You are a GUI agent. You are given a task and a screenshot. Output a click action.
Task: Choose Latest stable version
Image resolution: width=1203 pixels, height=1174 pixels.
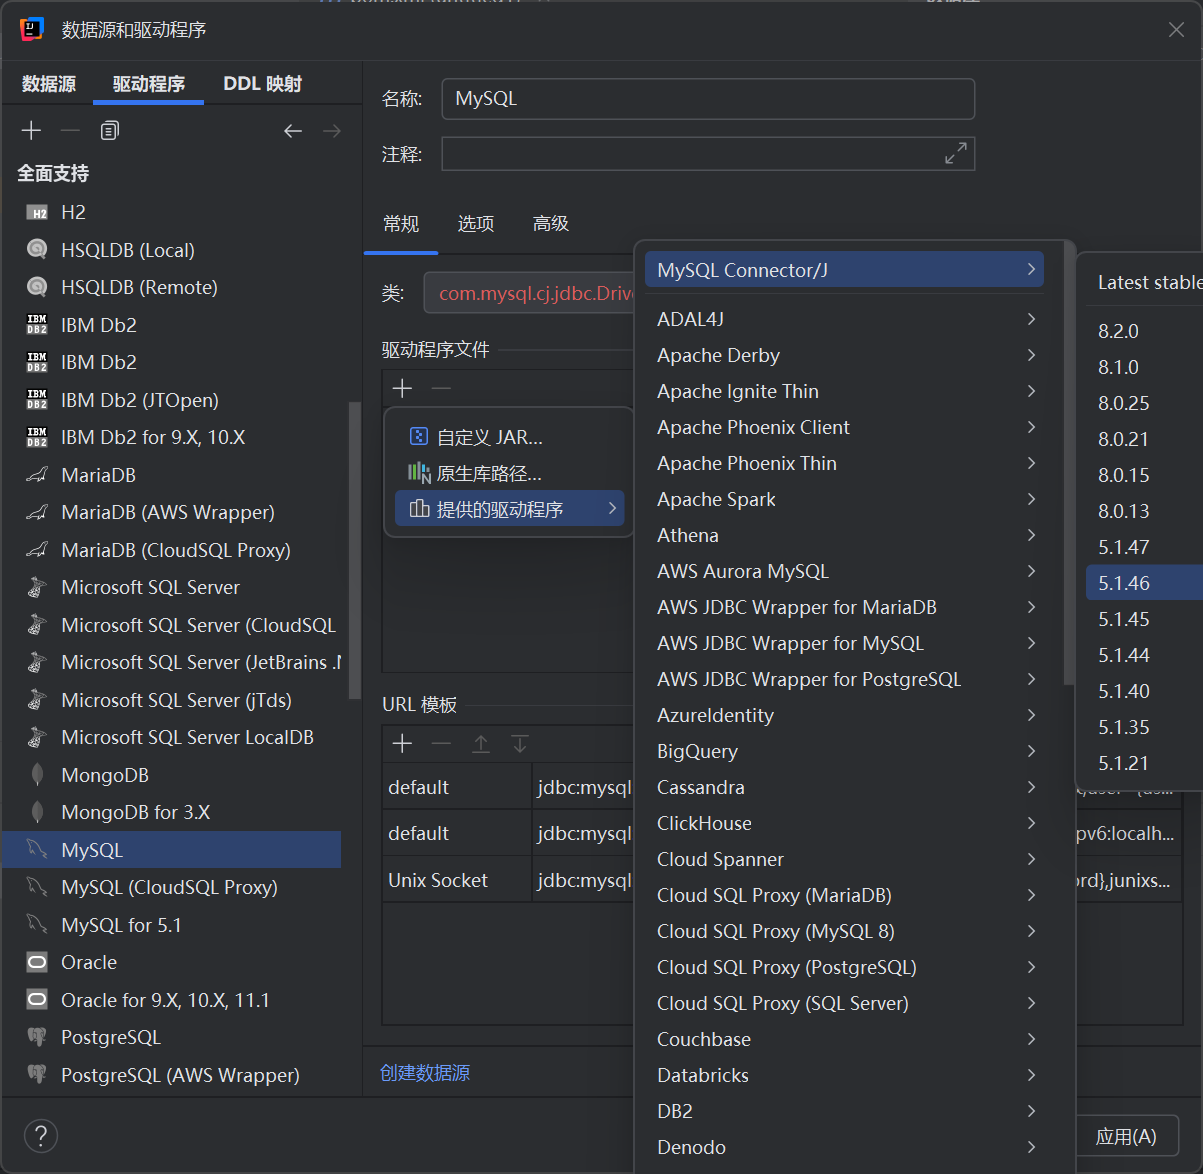point(1144,282)
